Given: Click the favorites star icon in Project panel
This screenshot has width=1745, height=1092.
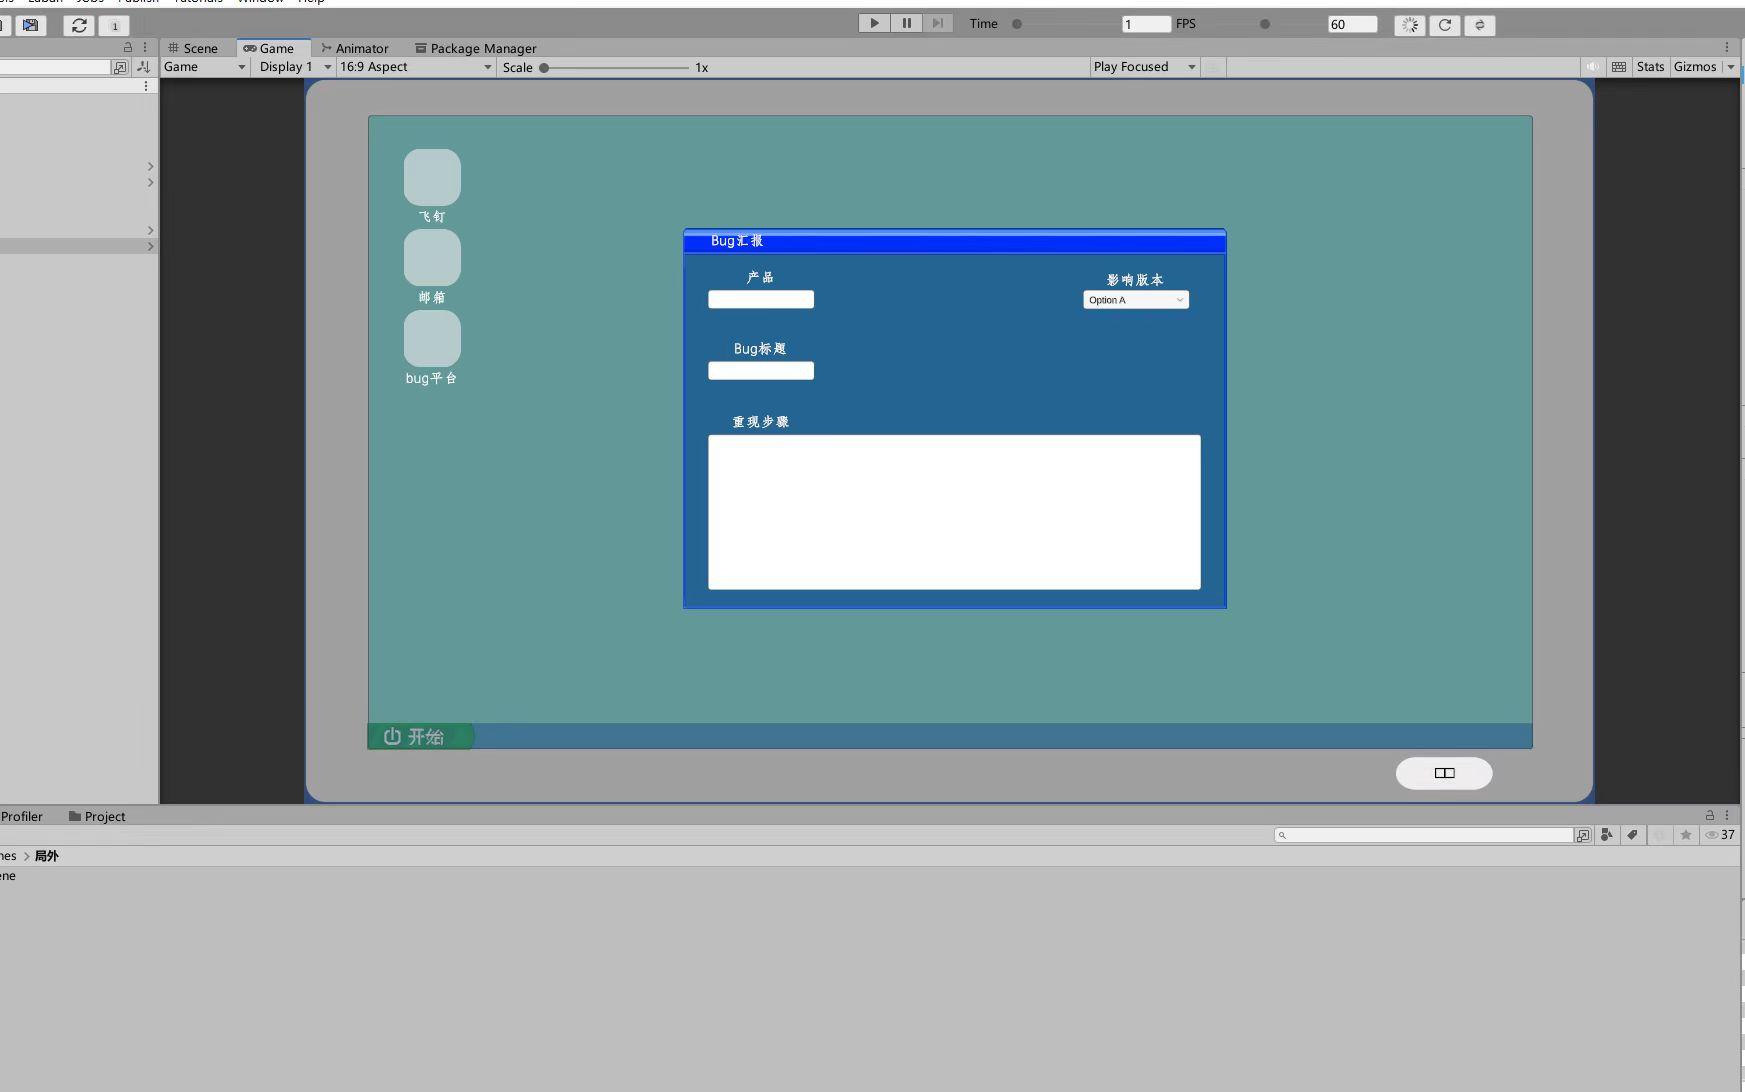Looking at the screenshot, I should point(1686,835).
